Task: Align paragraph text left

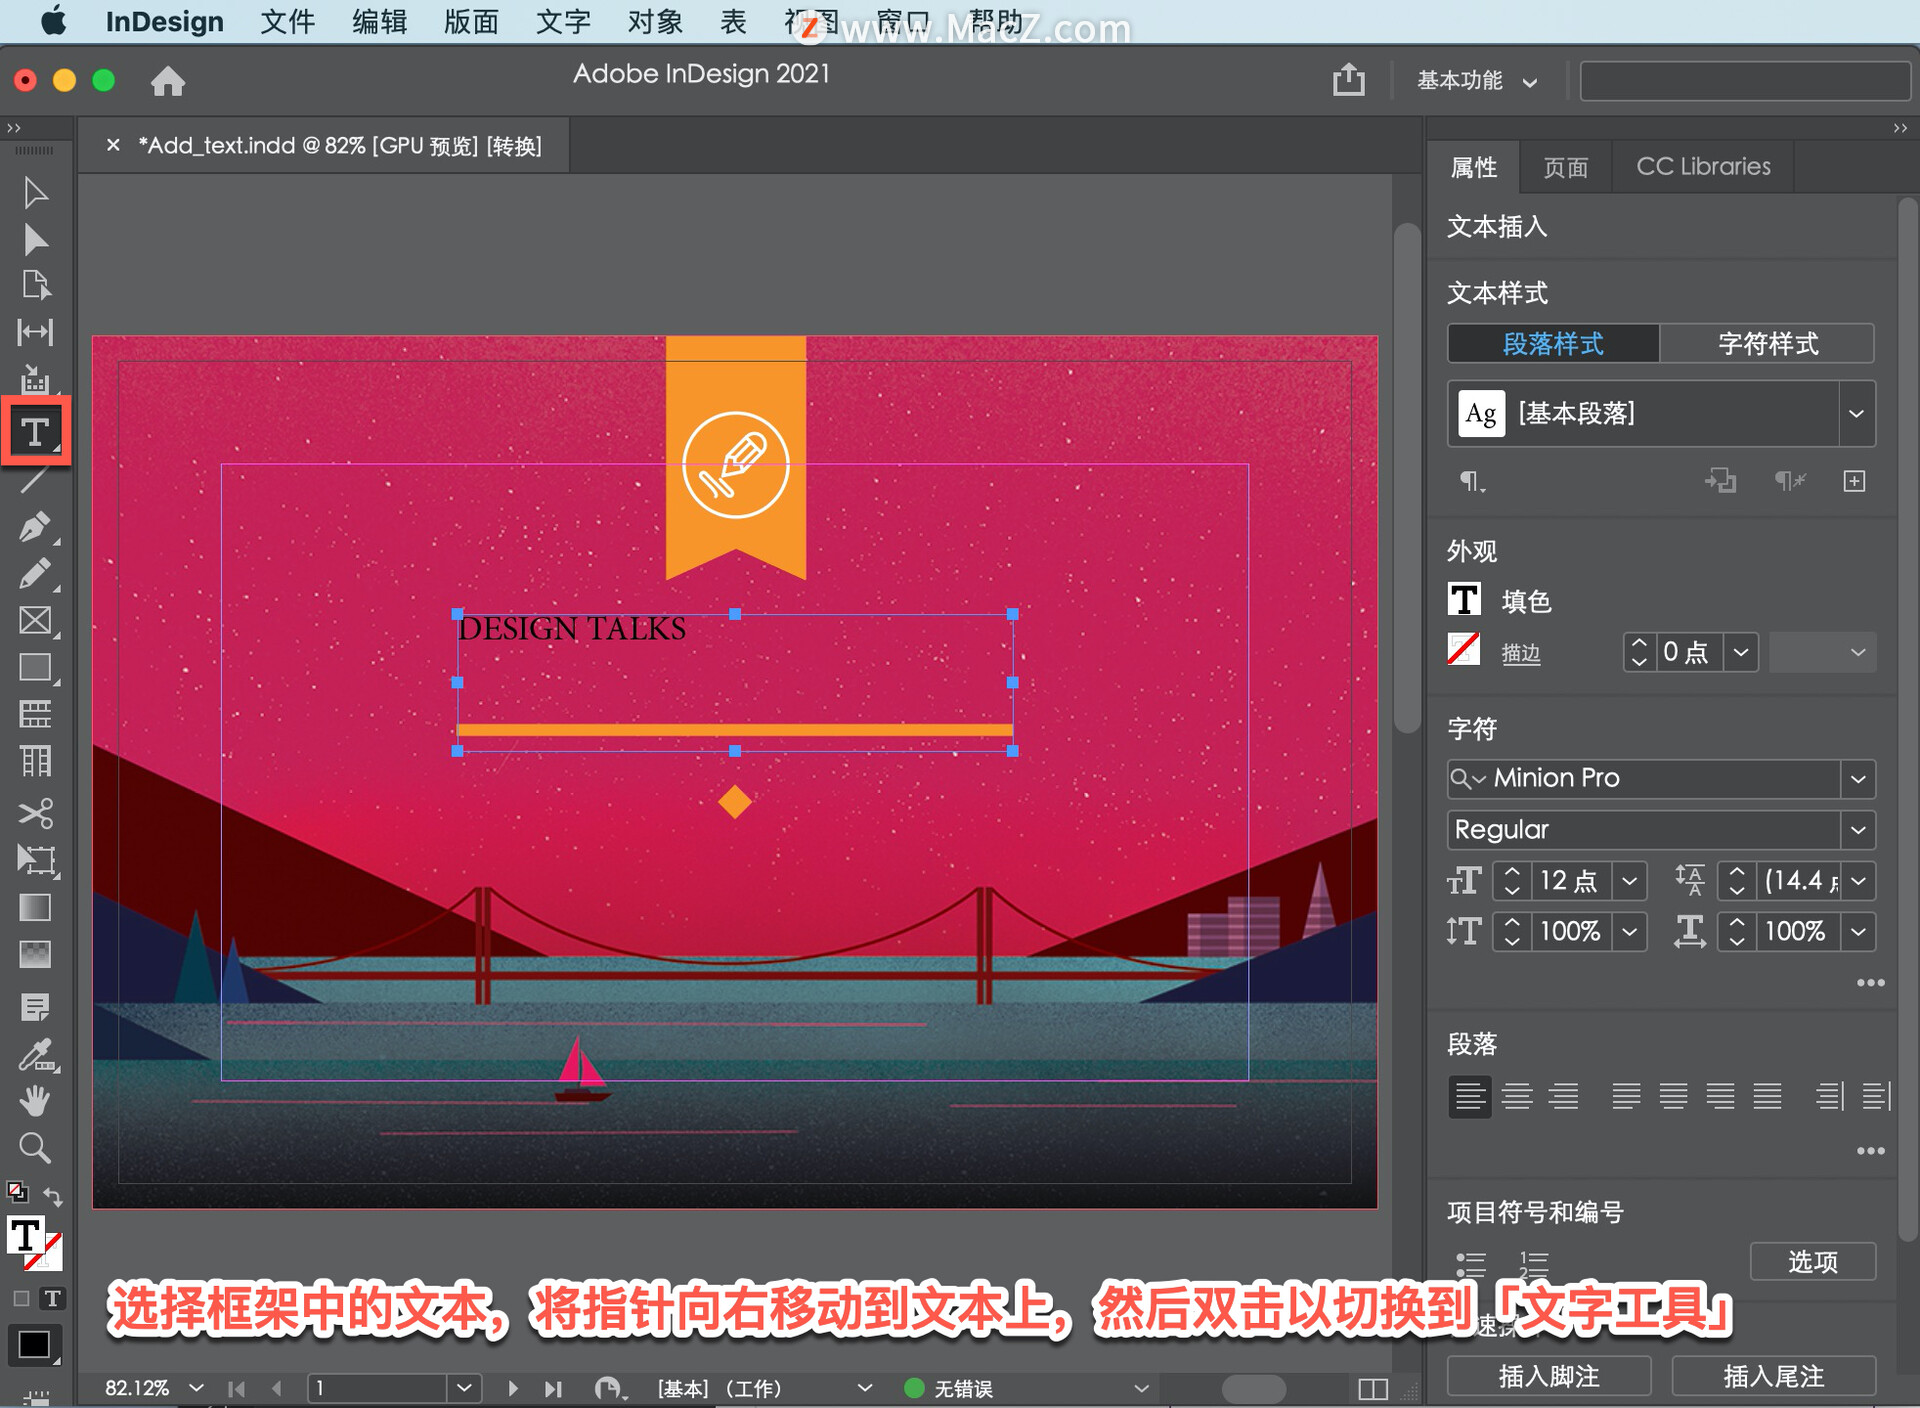Action: pyautogui.click(x=1470, y=1096)
